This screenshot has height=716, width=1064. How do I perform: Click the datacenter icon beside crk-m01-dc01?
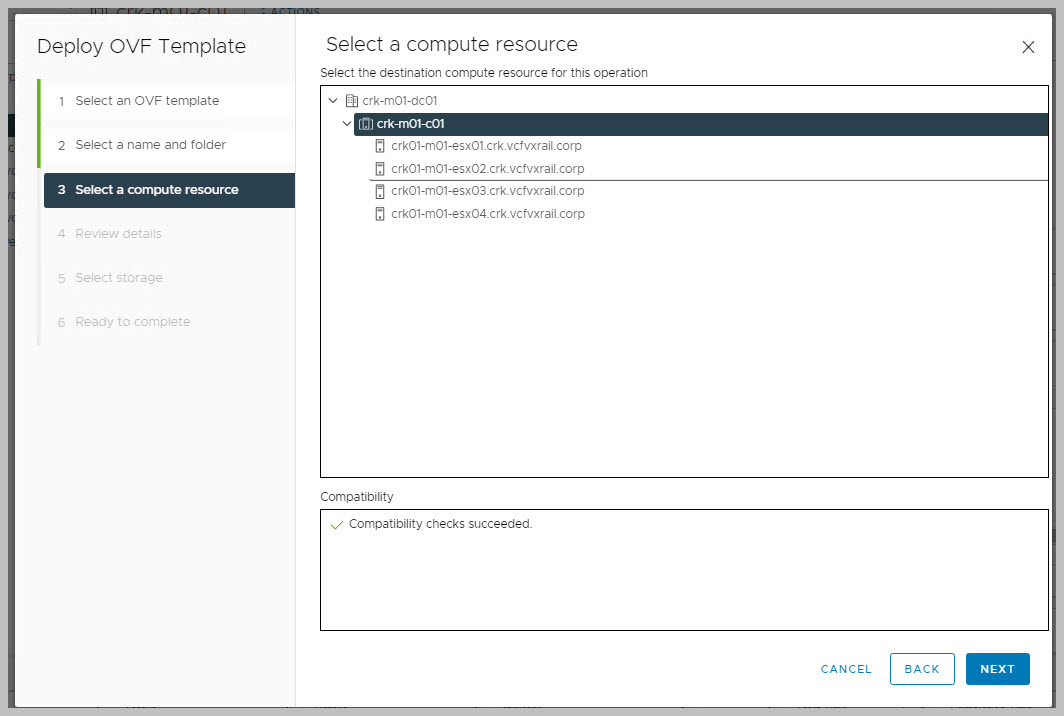coord(351,101)
